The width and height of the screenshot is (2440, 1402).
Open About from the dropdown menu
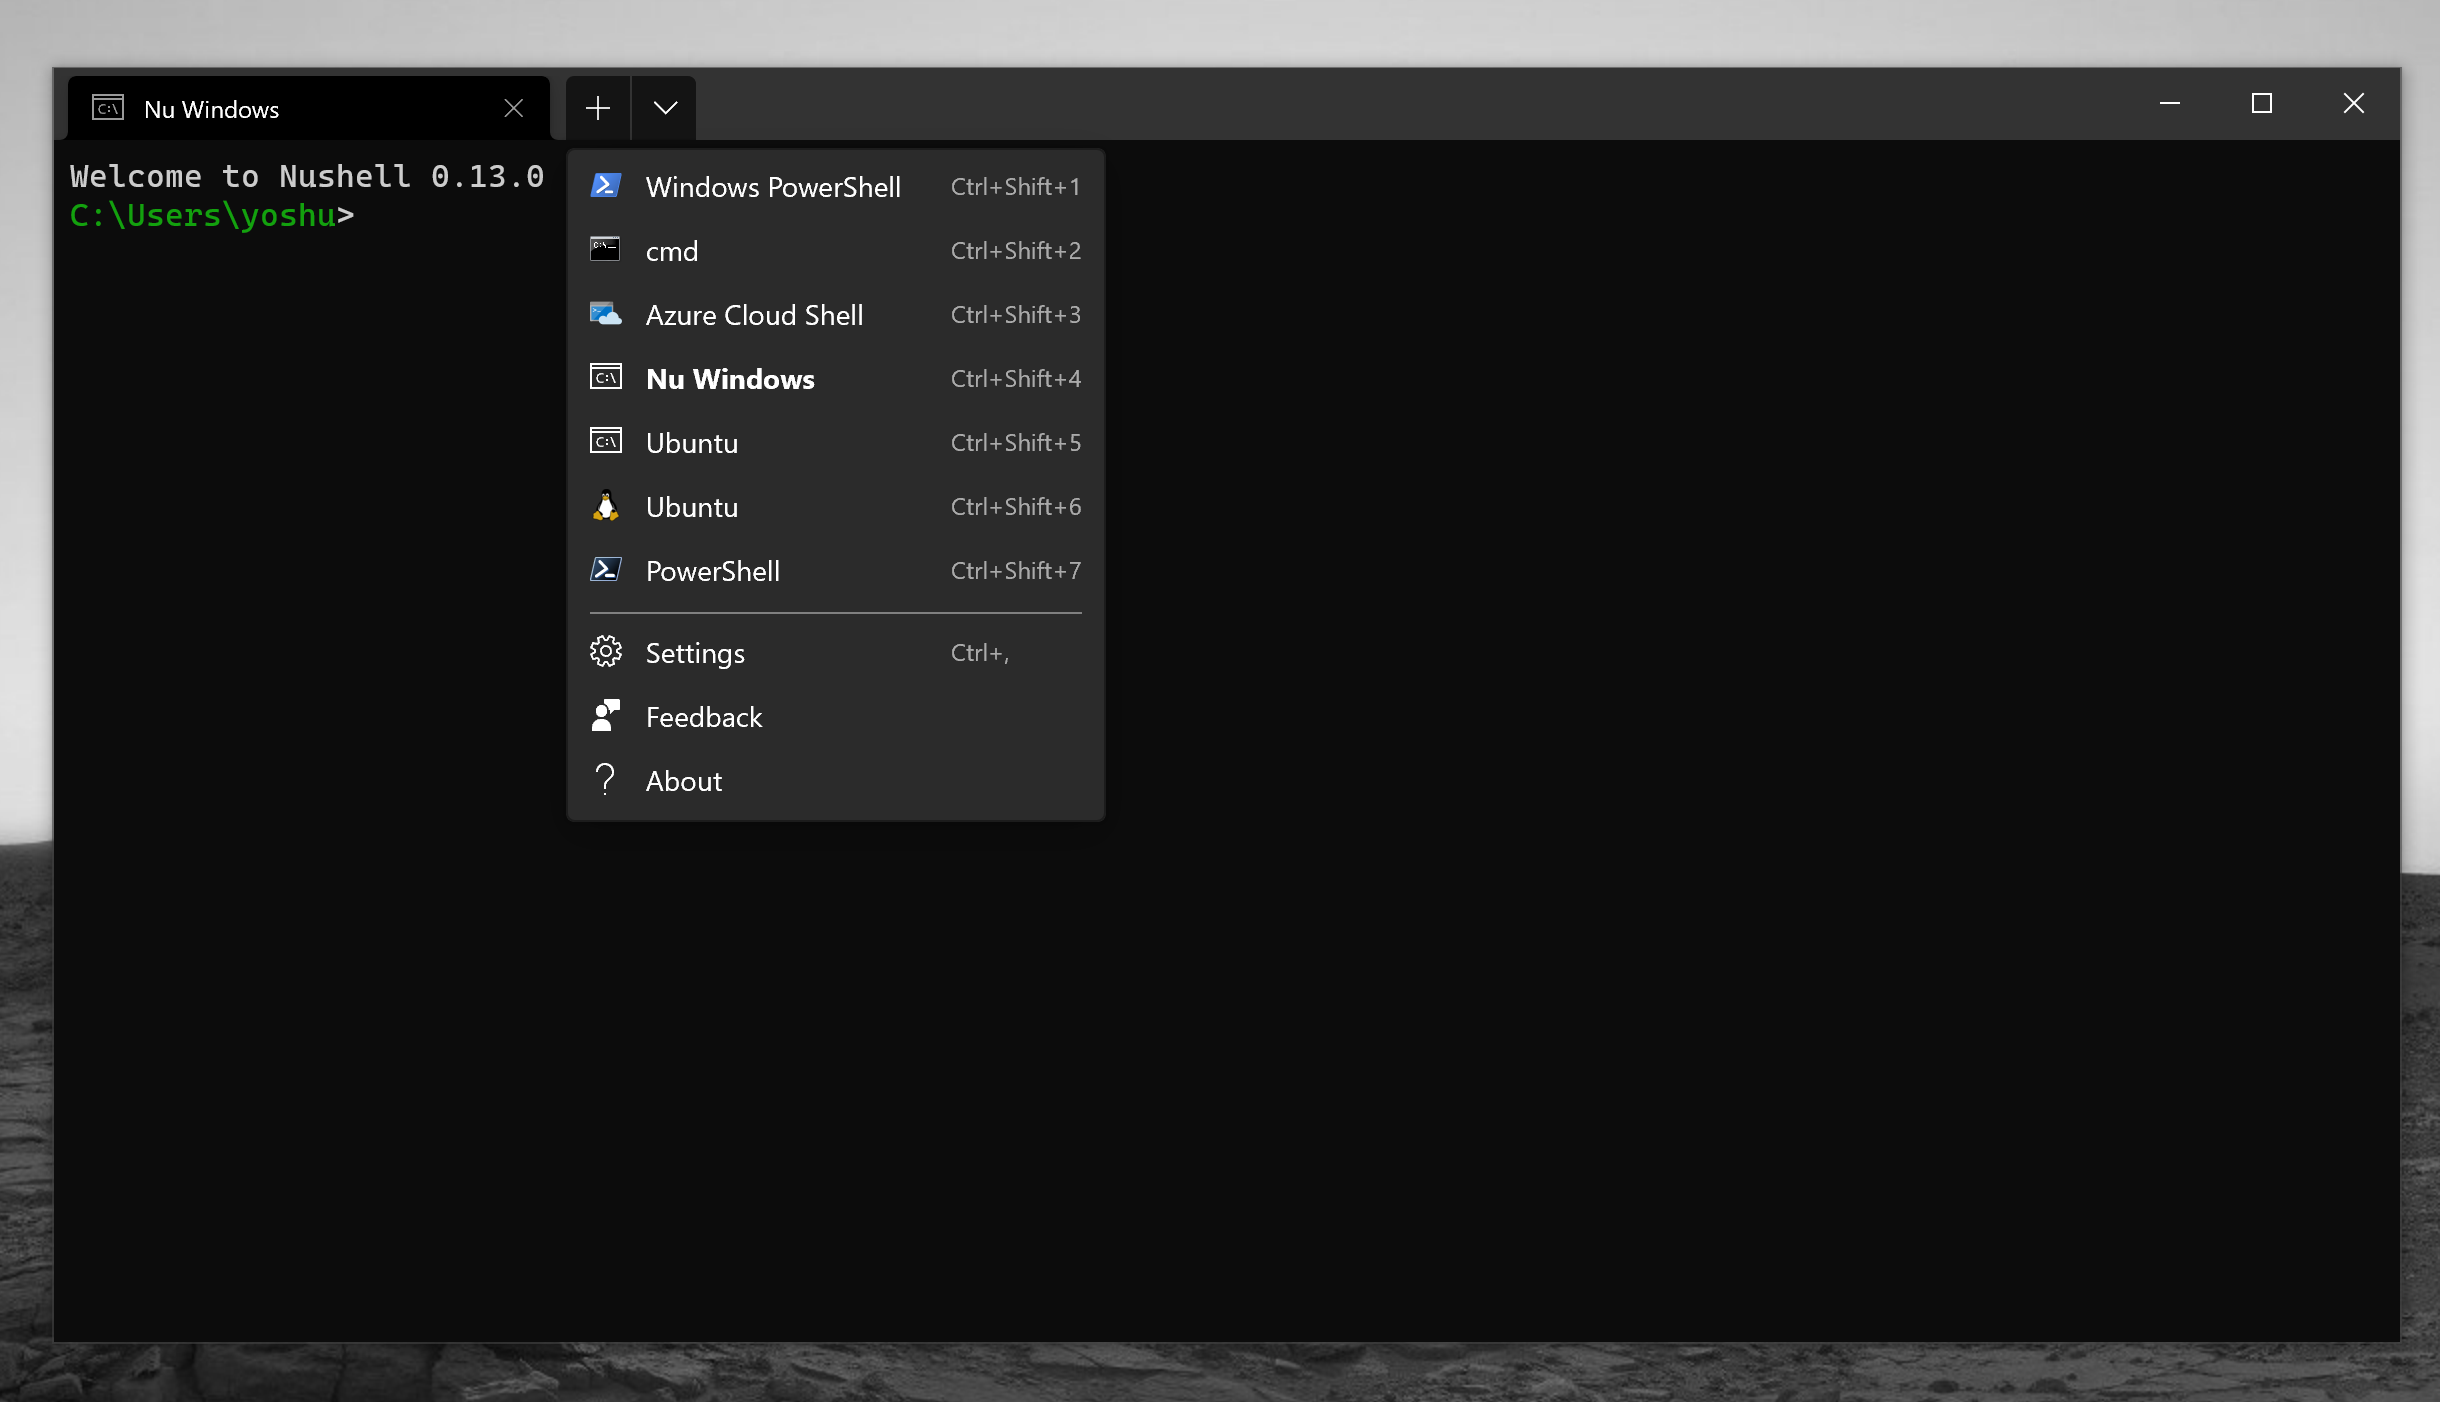pyautogui.click(x=683, y=780)
